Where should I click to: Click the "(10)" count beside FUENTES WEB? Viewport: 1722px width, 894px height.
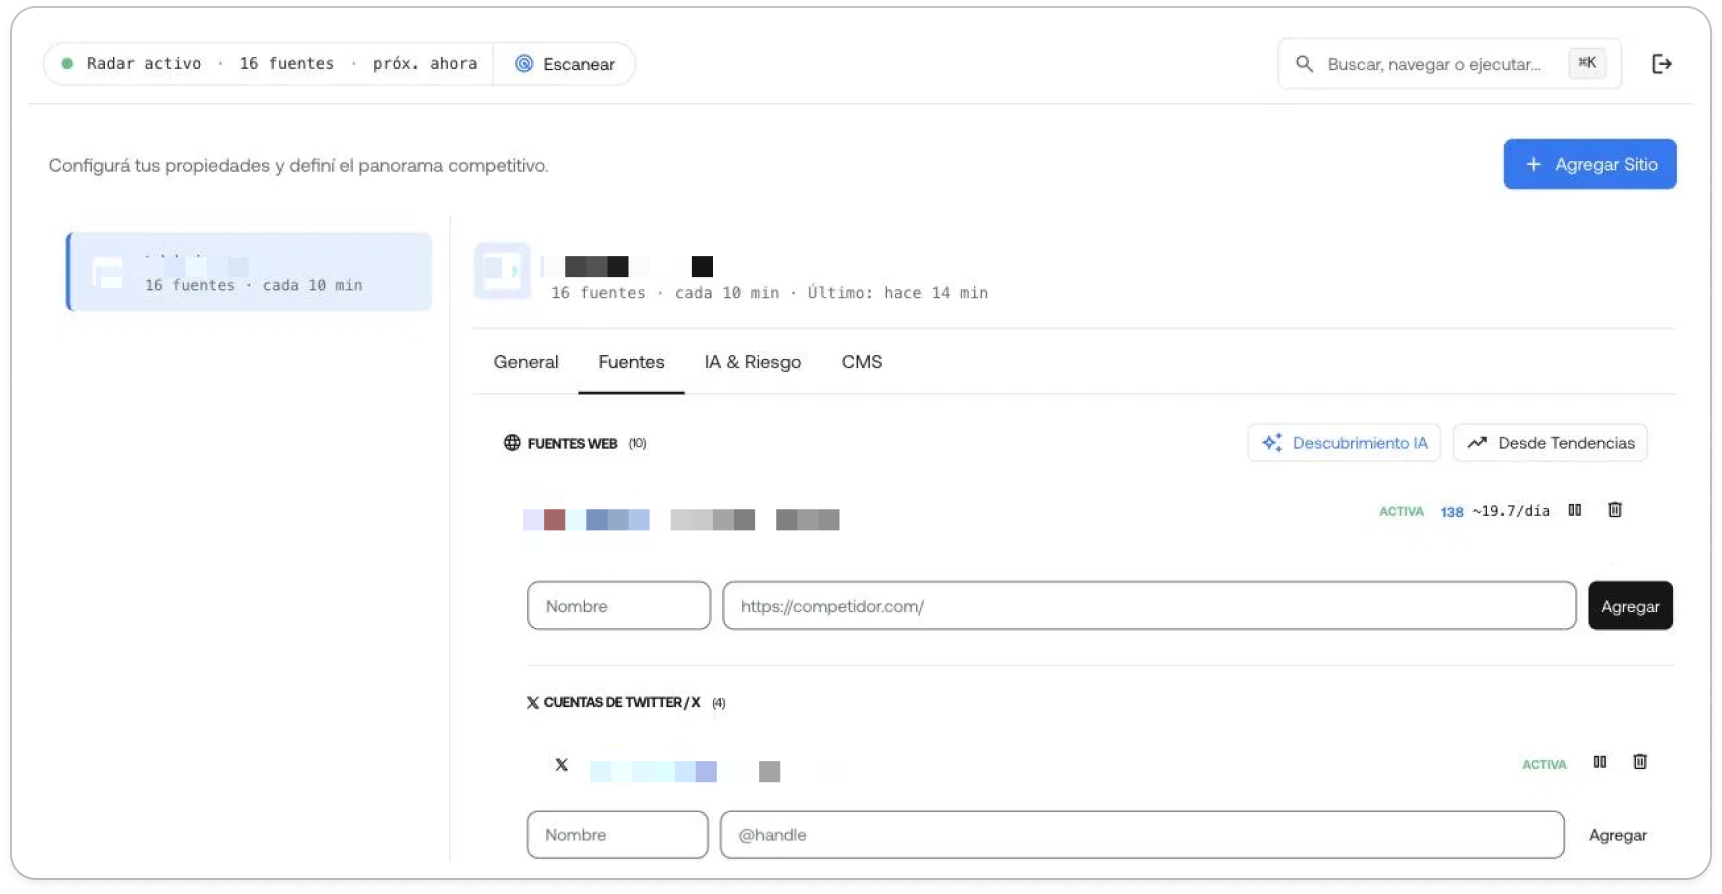[x=638, y=443]
